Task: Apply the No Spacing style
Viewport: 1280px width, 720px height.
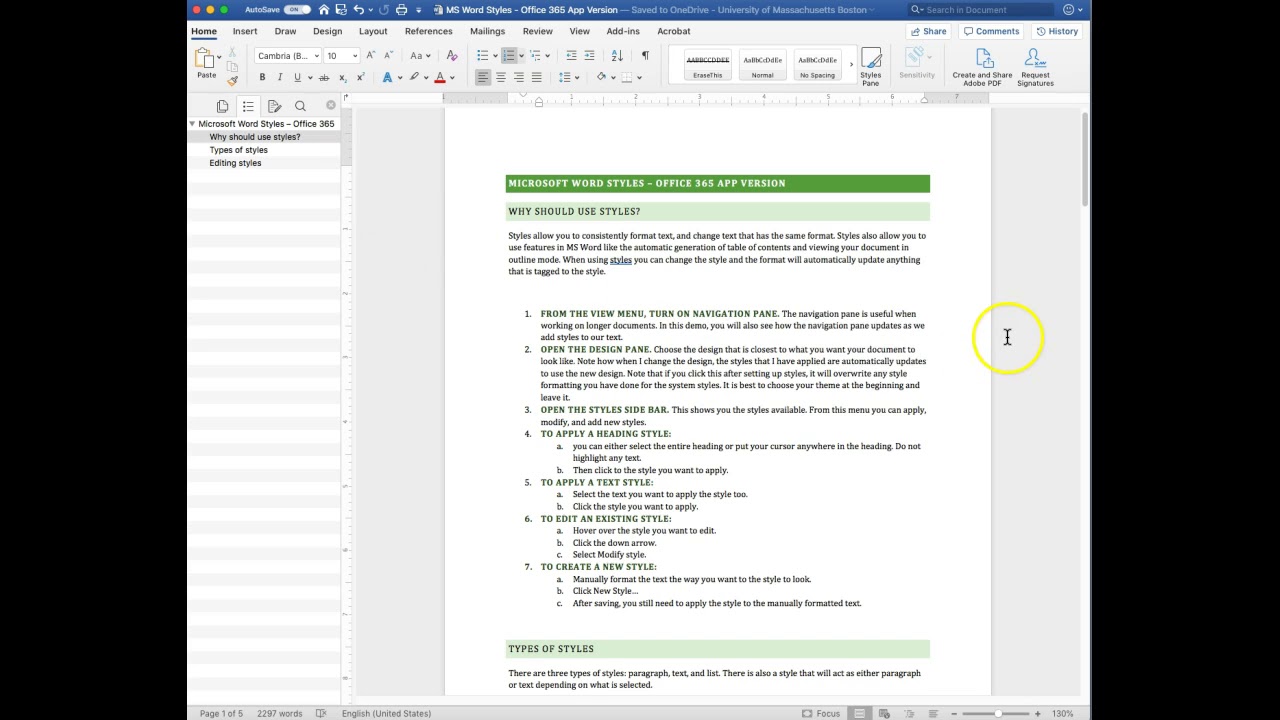Action: pos(817,65)
